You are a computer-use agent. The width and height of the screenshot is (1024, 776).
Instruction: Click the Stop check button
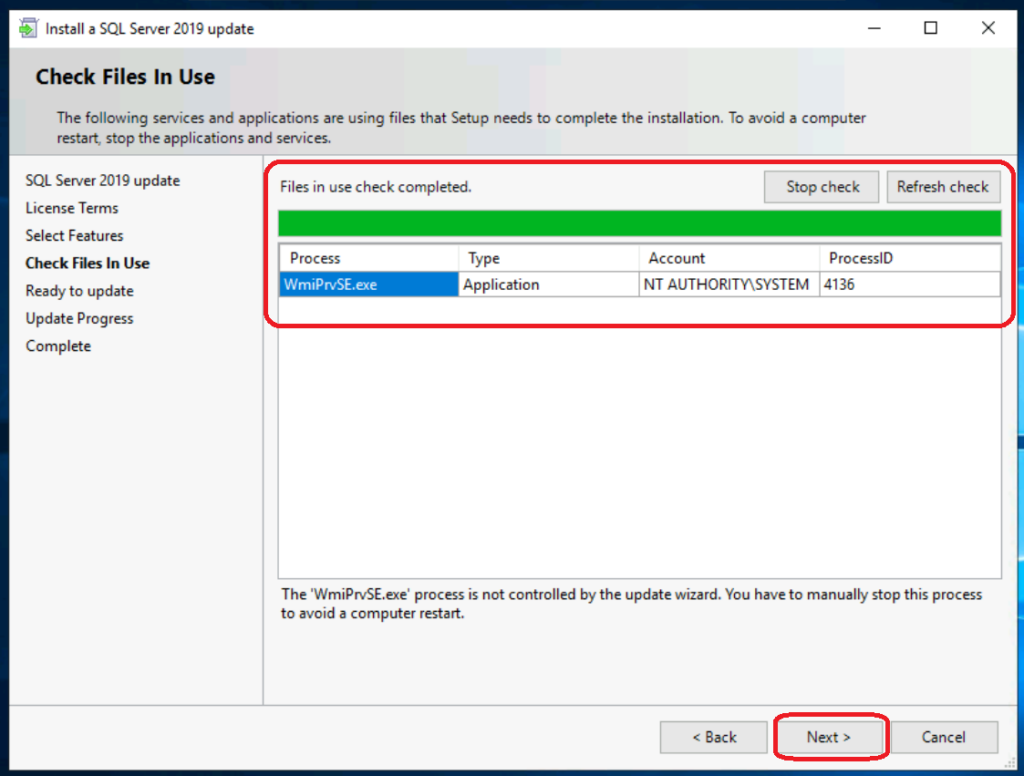pos(822,187)
